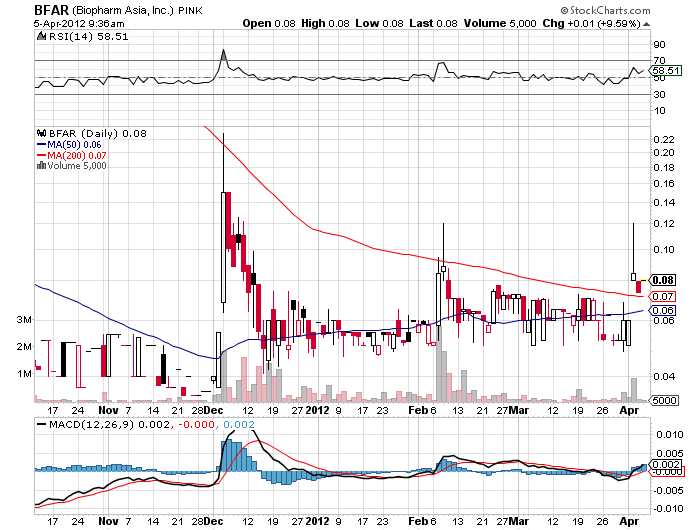
Task: Click the Last 0.08 header value
Action: coord(433,24)
